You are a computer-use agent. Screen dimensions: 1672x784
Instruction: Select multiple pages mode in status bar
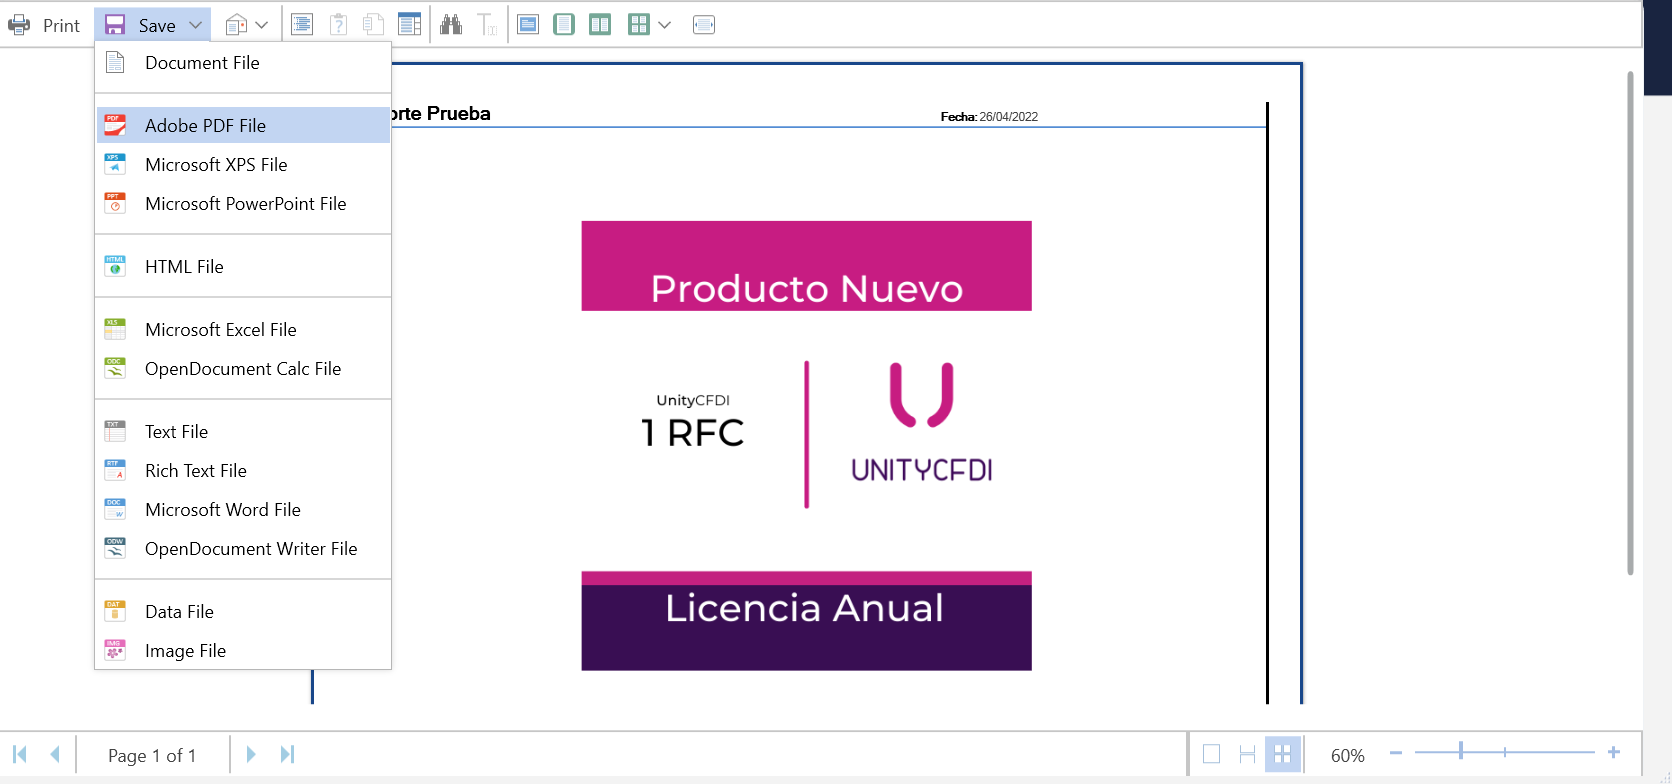(1283, 754)
